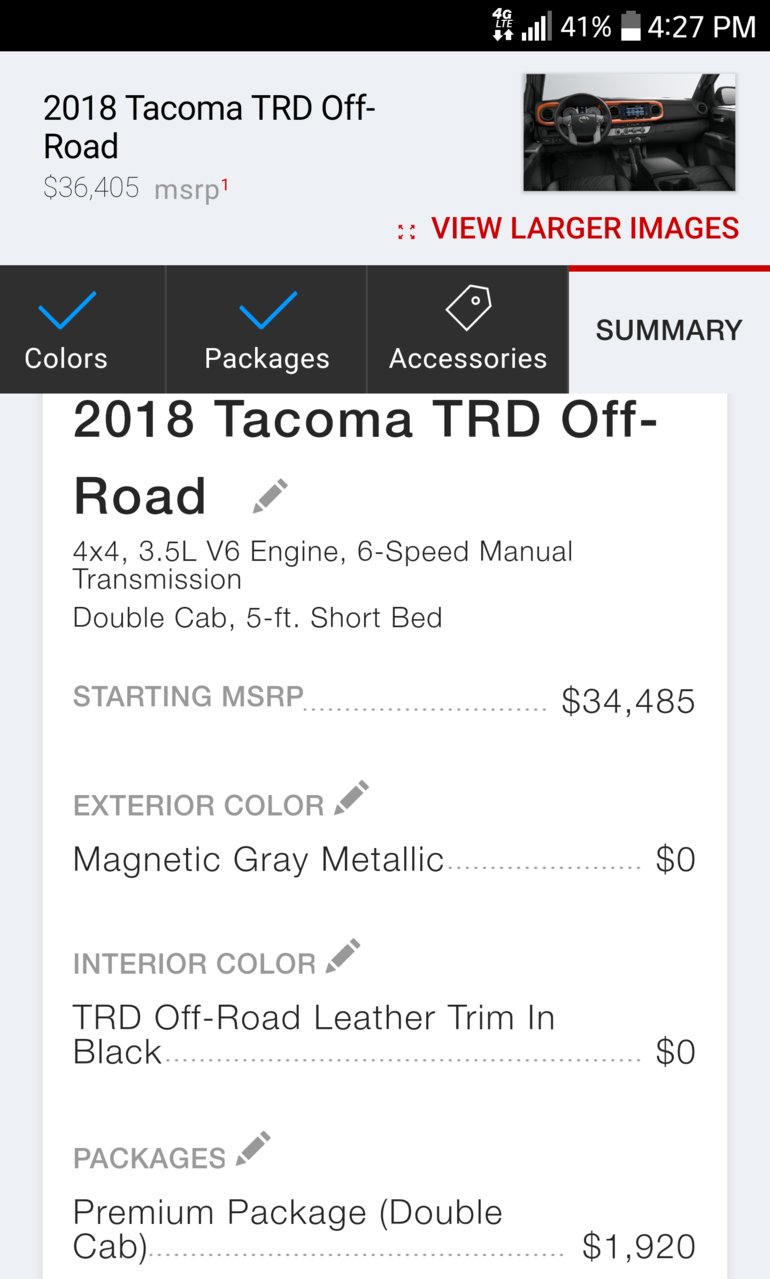
Task: Edit interior color via pencil icon
Action: pyautogui.click(x=343, y=956)
